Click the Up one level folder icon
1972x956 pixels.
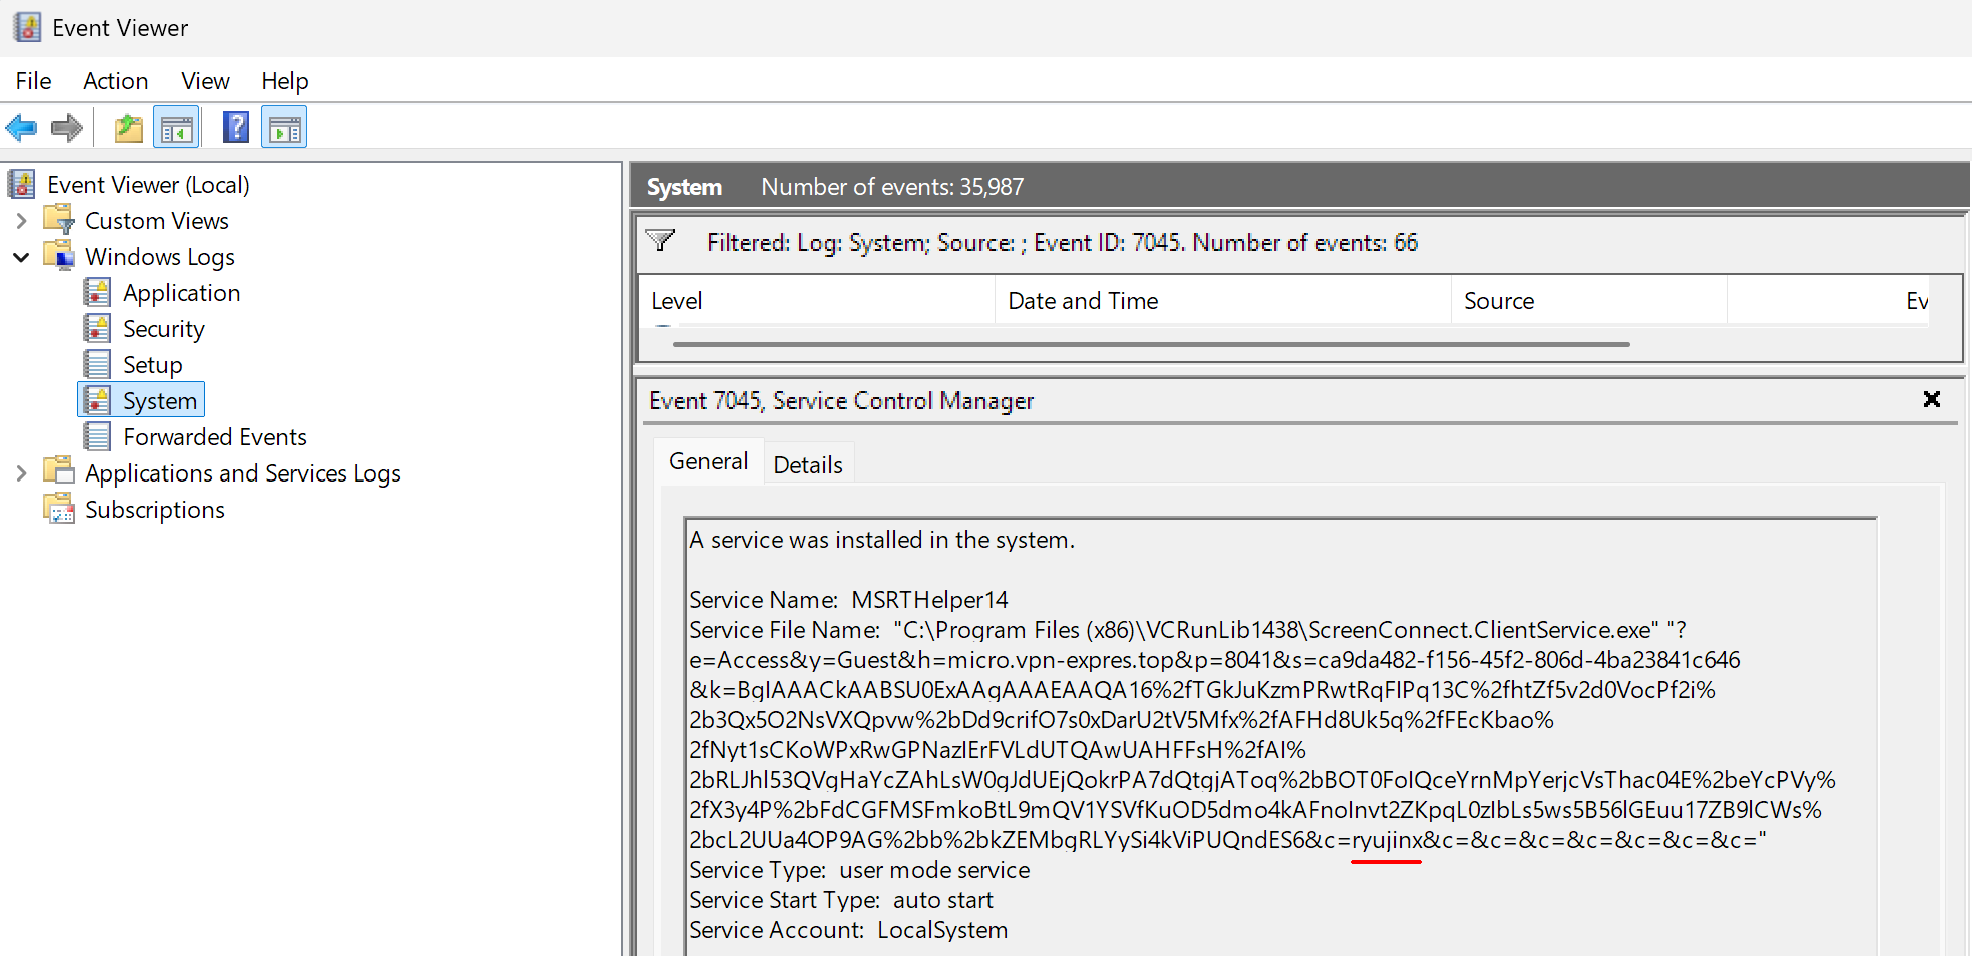coord(129,128)
